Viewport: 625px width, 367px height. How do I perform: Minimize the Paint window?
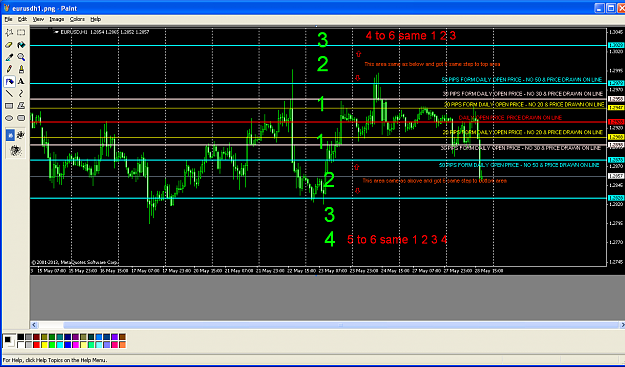point(599,8)
